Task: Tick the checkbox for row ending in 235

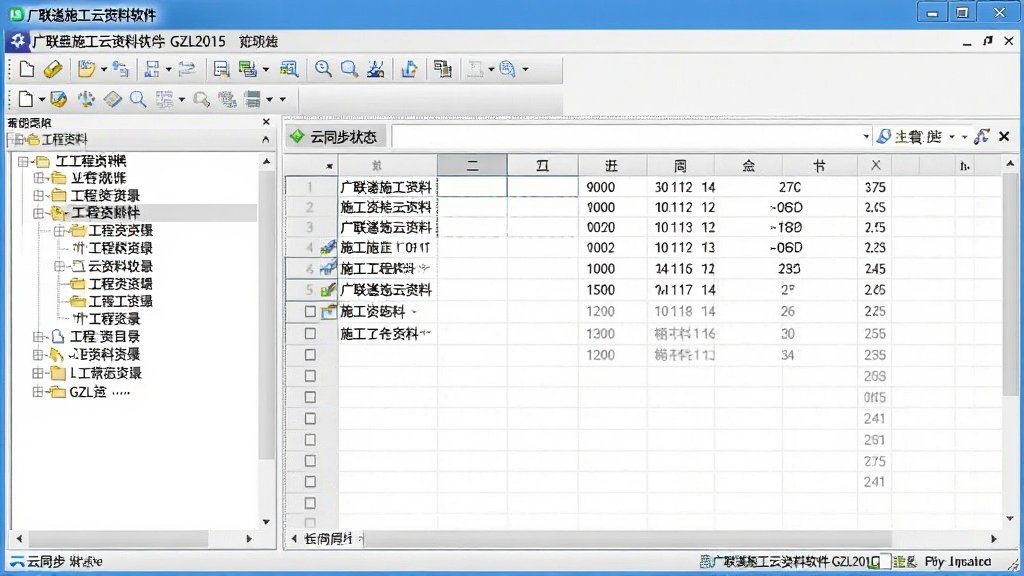Action: coord(310,355)
